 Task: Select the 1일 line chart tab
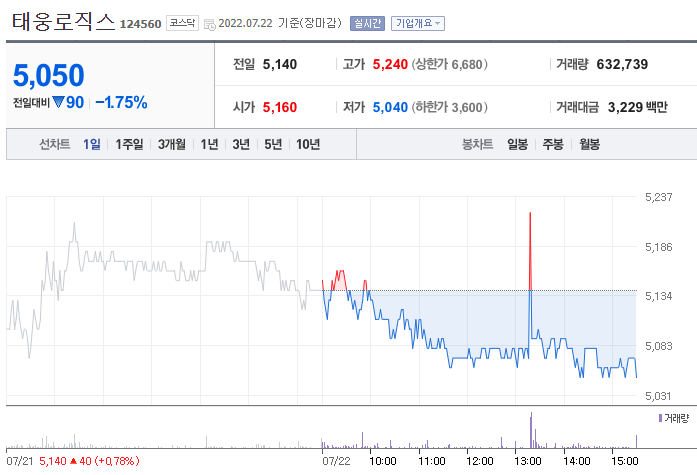[x=92, y=144]
